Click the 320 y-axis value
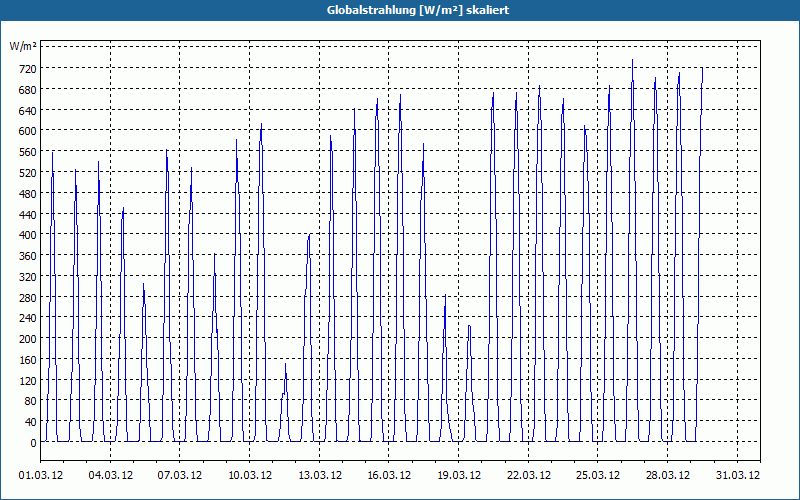The image size is (800, 500). tap(27, 277)
